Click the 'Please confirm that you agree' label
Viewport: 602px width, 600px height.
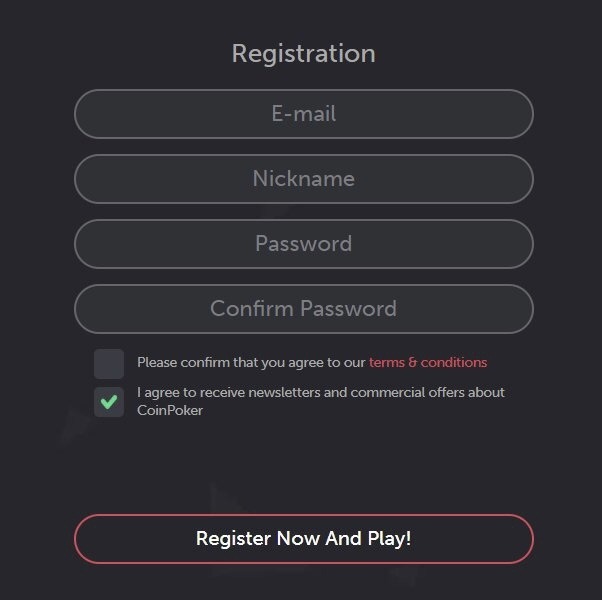point(252,362)
